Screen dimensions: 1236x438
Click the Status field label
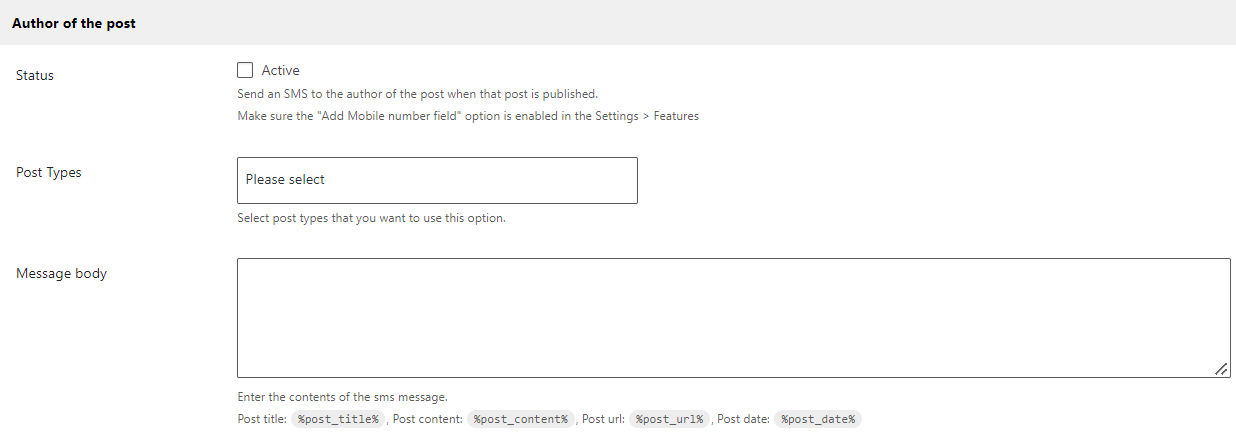(35, 75)
